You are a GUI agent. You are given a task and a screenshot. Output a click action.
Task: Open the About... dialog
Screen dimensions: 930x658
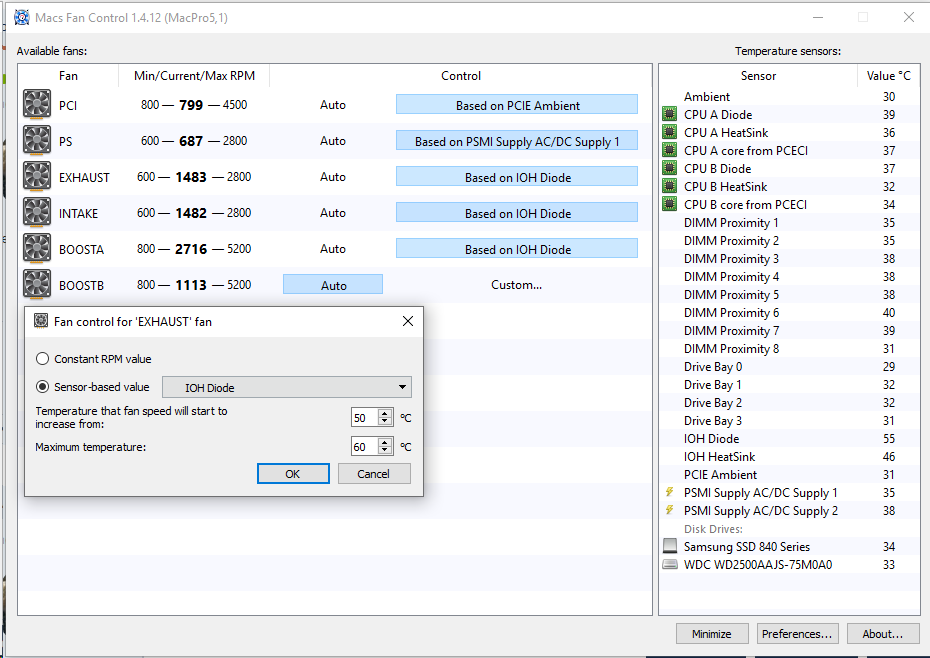883,634
